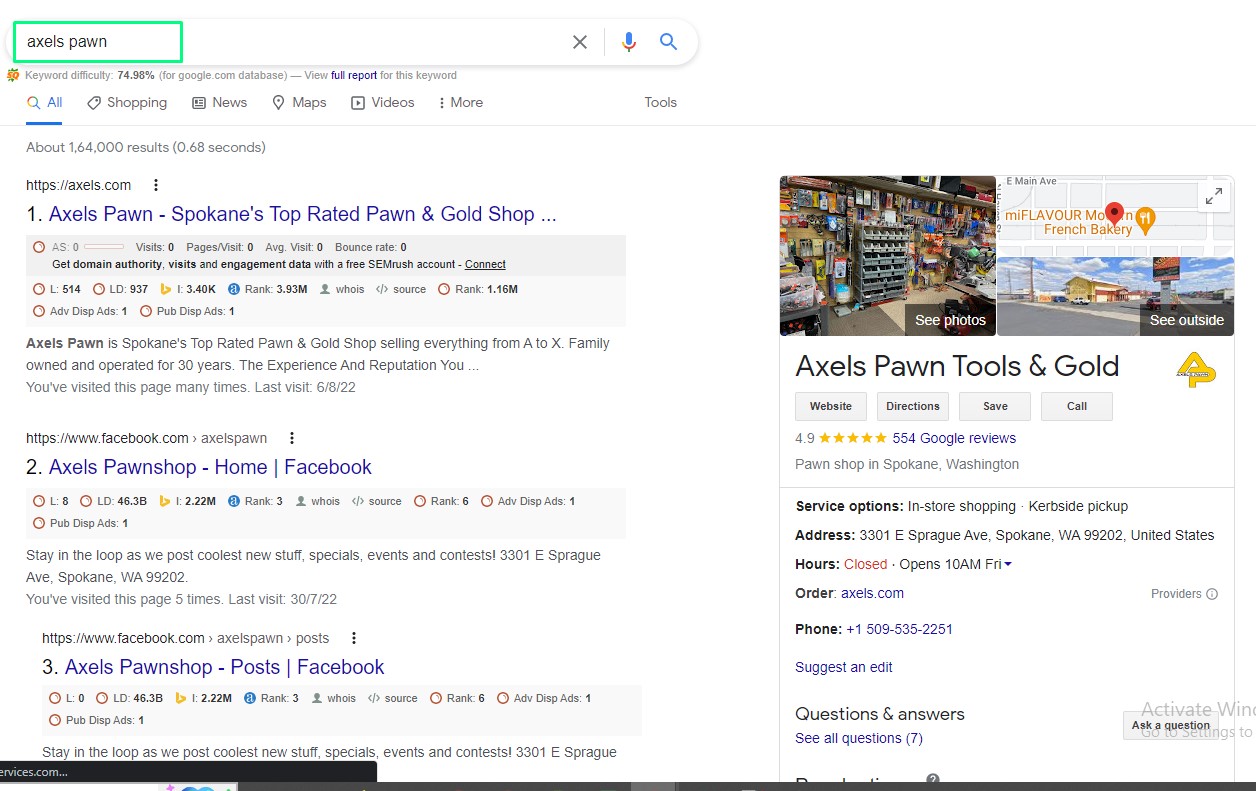Open Axels Pawnshop - Home Facebook result

pyautogui.click(x=210, y=467)
